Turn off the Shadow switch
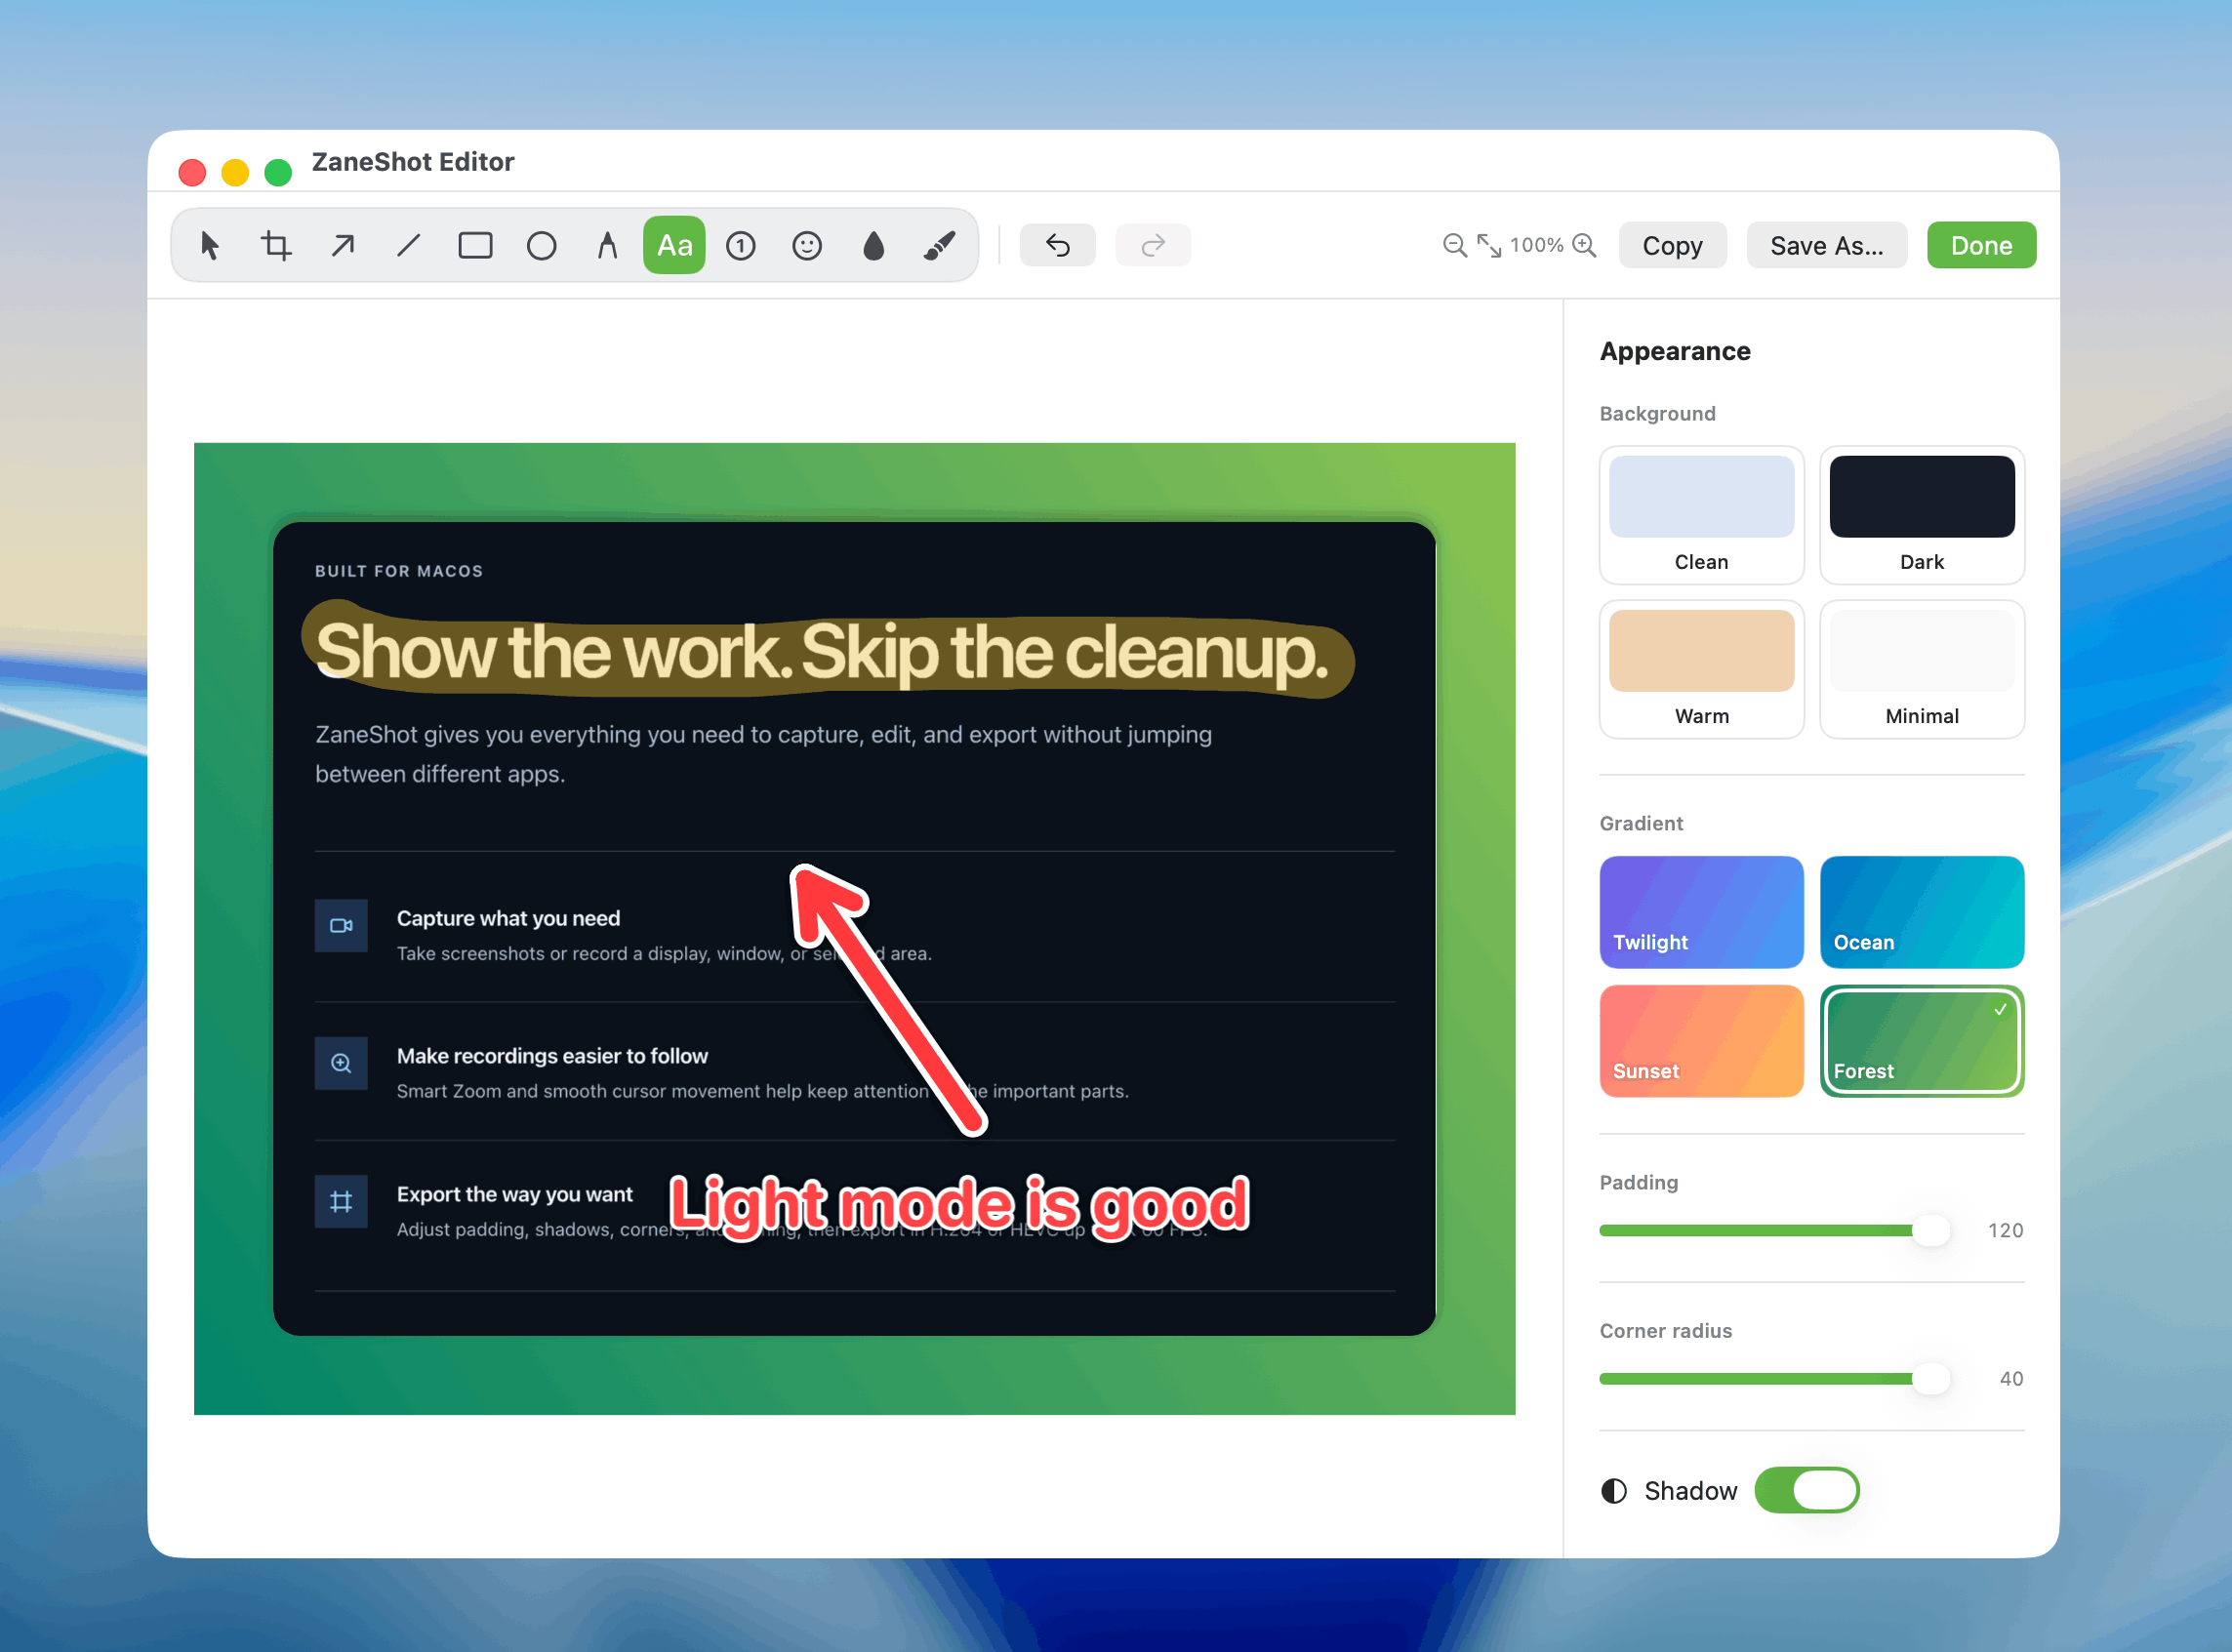Image resolution: width=2232 pixels, height=1652 pixels. point(1806,1490)
